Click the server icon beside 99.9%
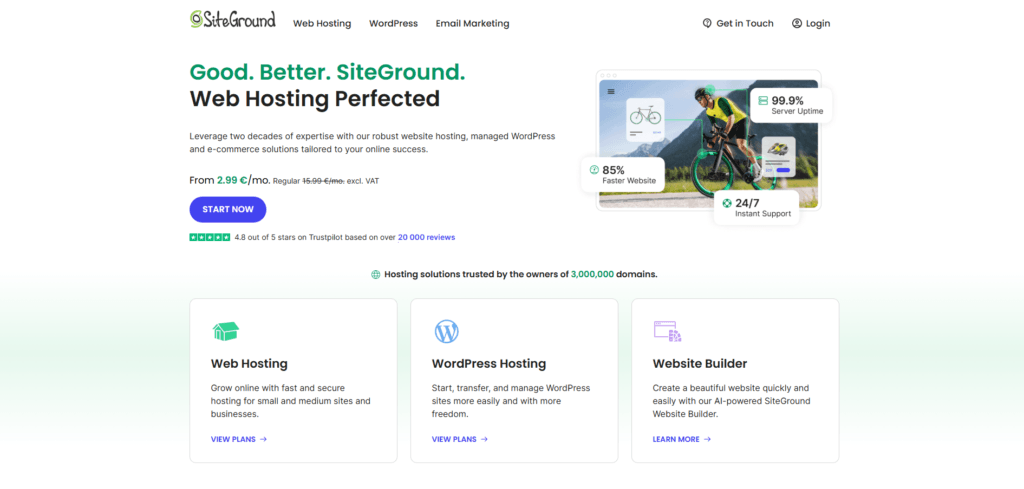Screen dimensions: 1024x489 coord(763,101)
